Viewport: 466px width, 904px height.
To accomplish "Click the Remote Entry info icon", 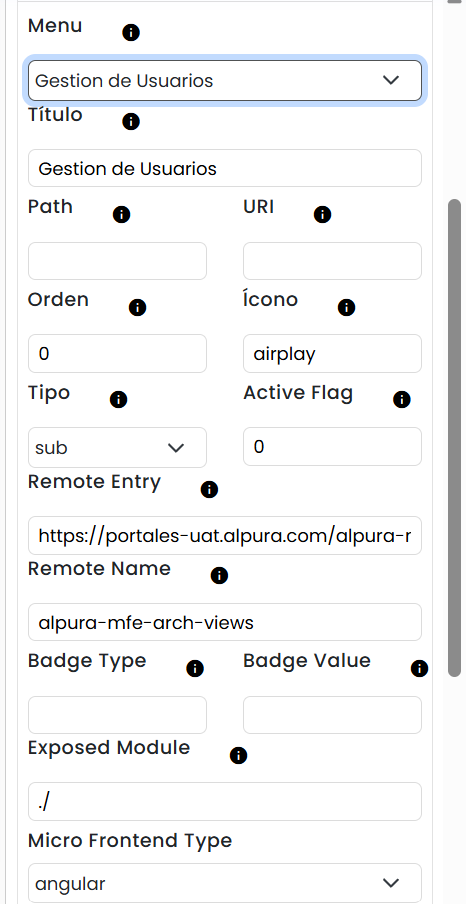I will pos(209,489).
